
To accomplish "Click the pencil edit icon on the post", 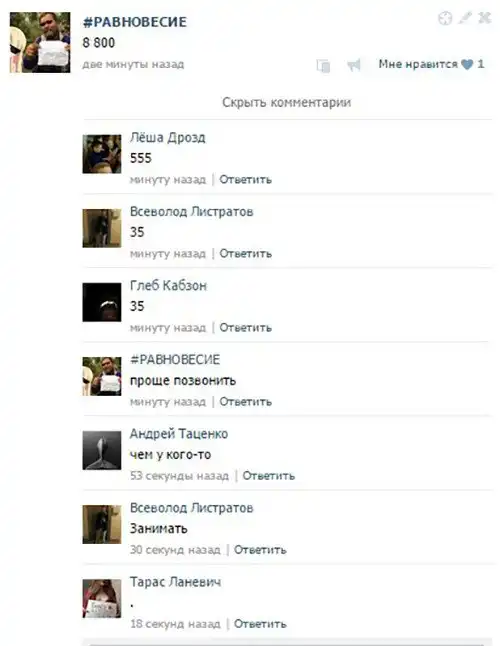I will [x=465, y=18].
